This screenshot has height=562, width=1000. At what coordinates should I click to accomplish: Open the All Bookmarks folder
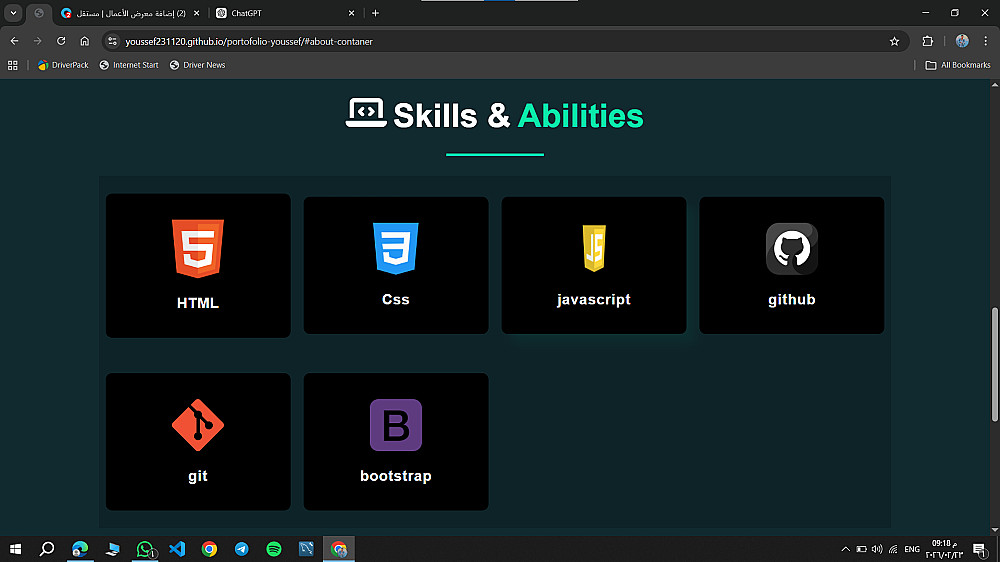[x=958, y=65]
